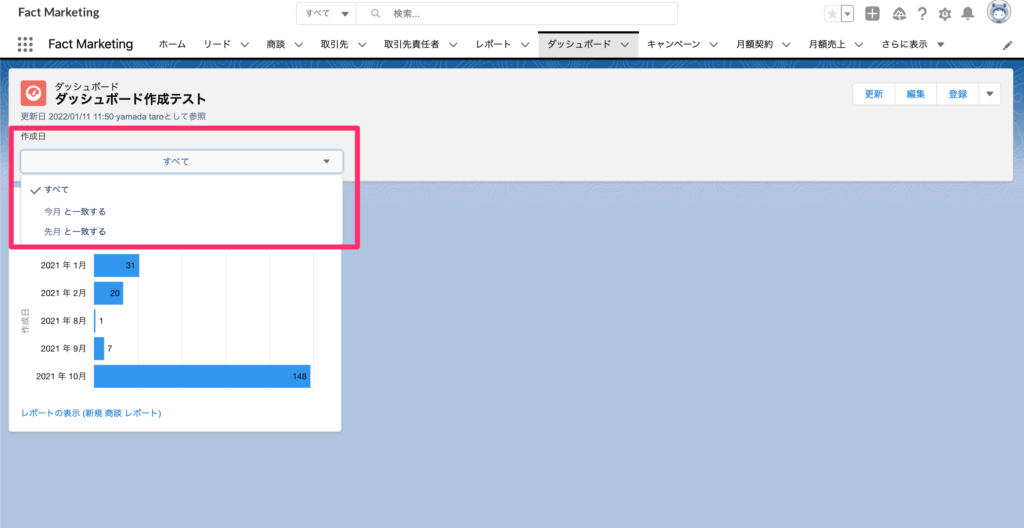This screenshot has height=528, width=1024.
Task: Open the レポートの表示 link
Action: pos(91,412)
